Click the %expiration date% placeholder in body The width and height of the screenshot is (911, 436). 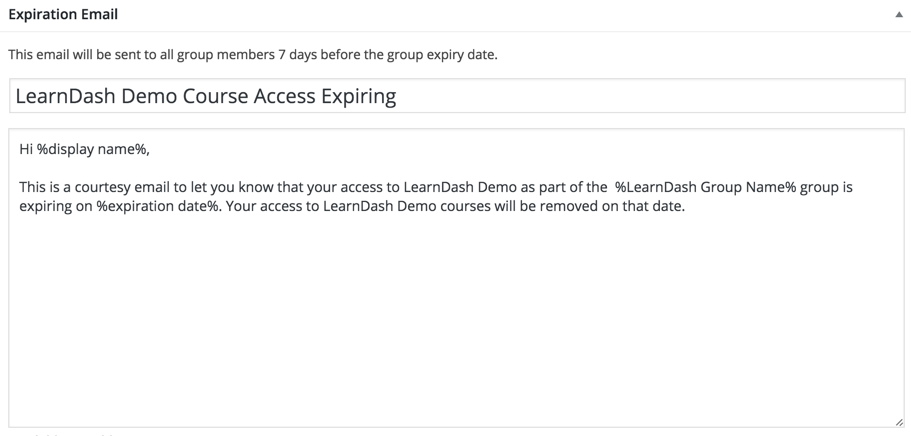(x=157, y=207)
